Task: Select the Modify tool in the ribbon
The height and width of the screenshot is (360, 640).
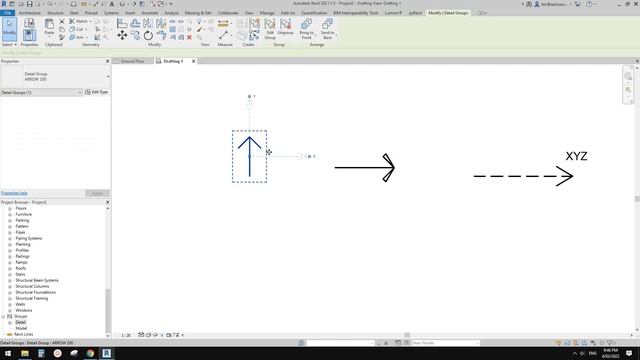Action: pos(9,29)
